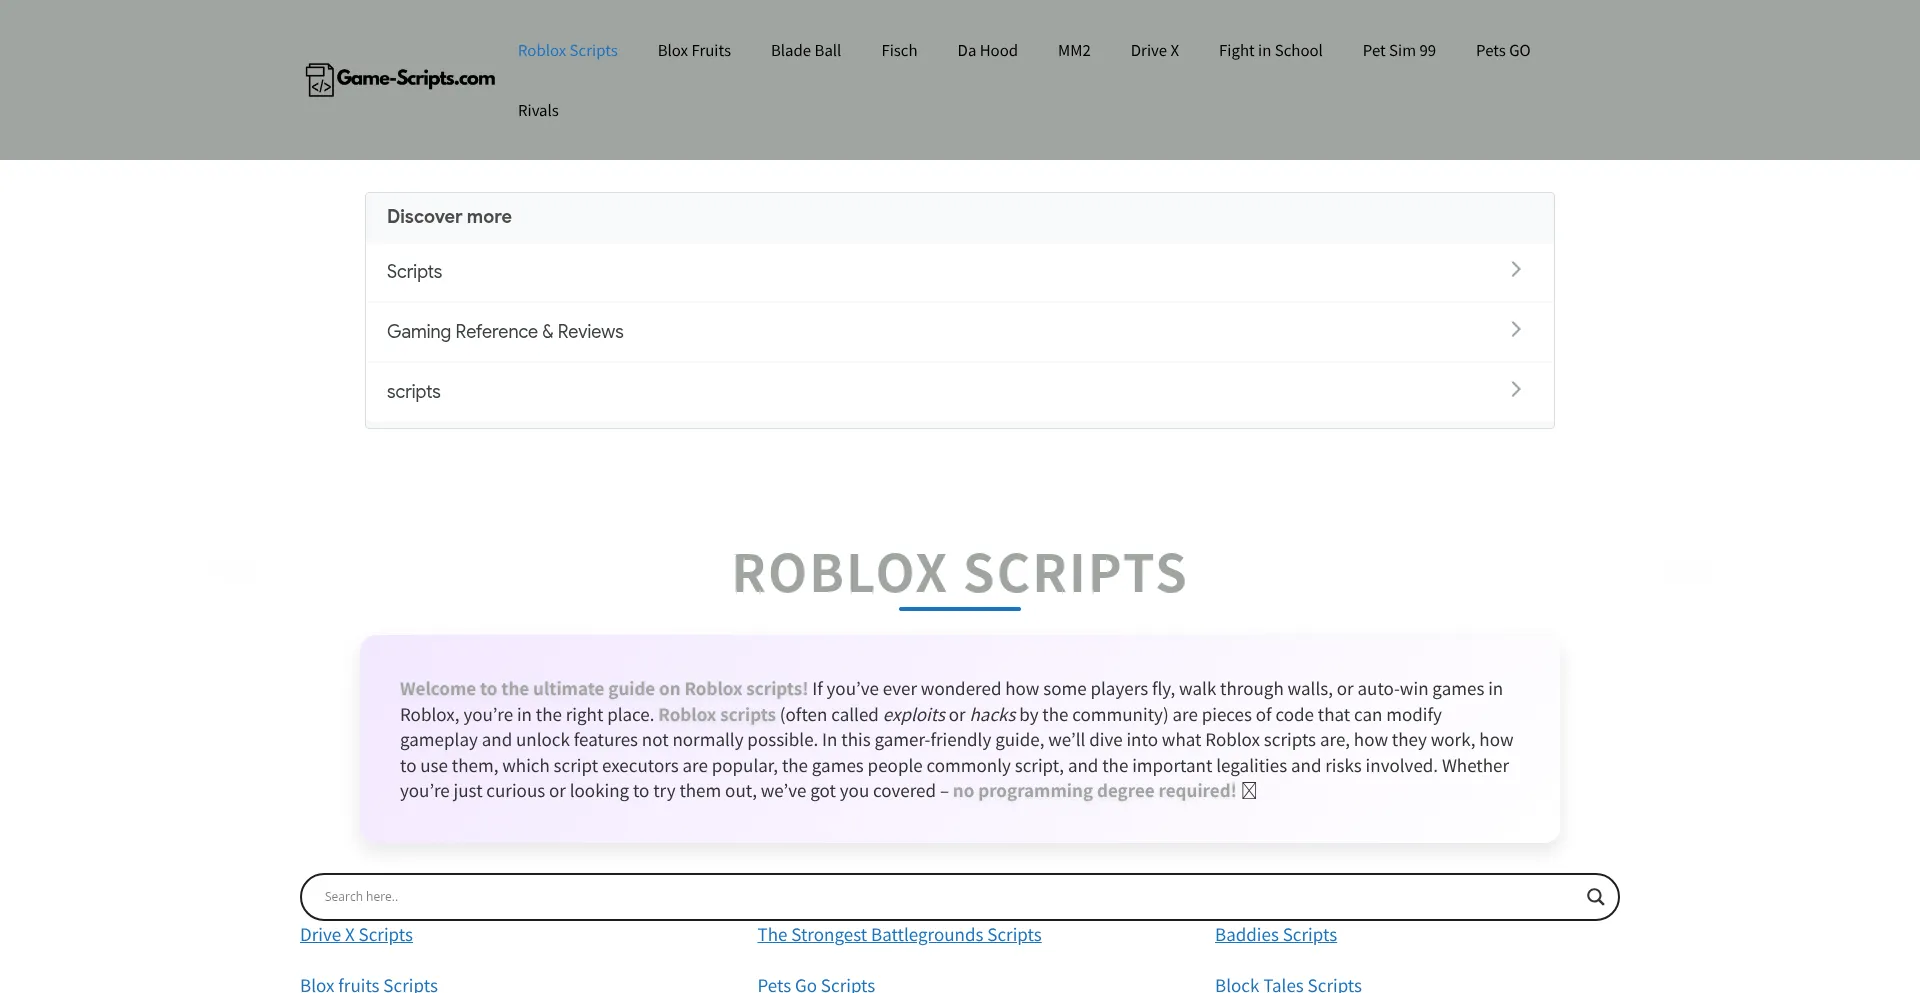The image size is (1920, 993).
Task: Click the ROBLOX SCRIPTS page heading
Action: click(960, 573)
